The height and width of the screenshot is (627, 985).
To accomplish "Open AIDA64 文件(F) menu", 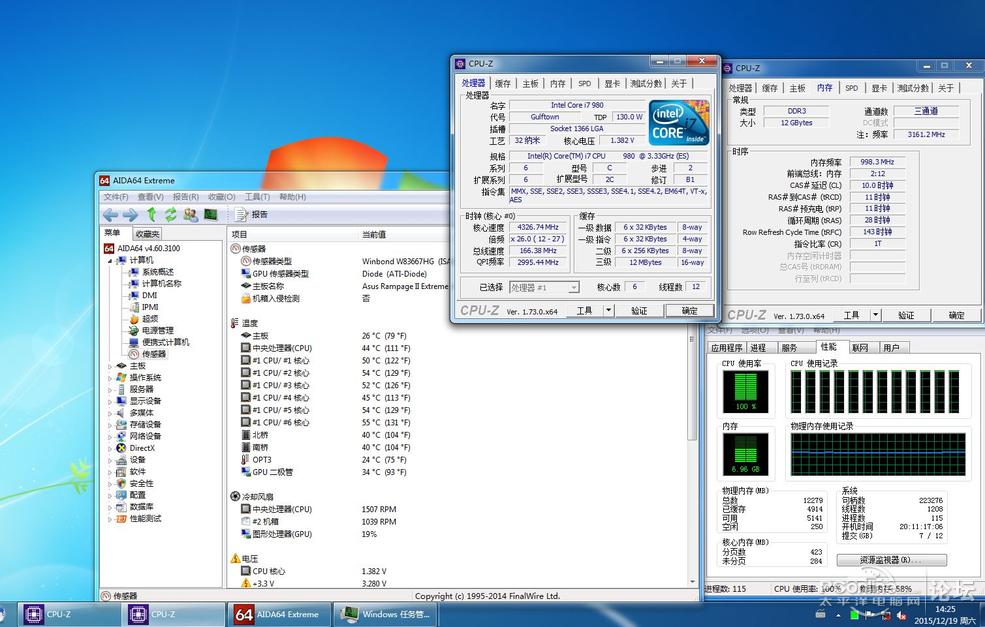I will (116, 197).
